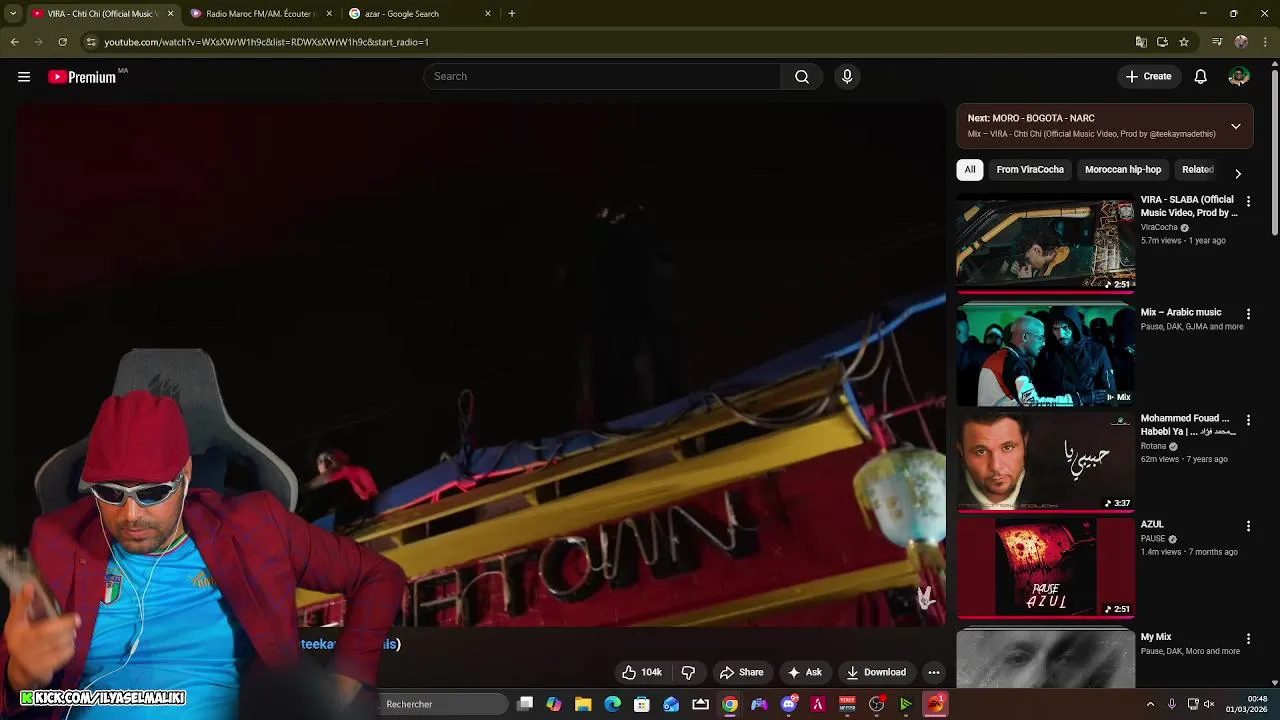Expand the Mix playlist panel chevron
The height and width of the screenshot is (720, 1280).
[x=1236, y=126]
